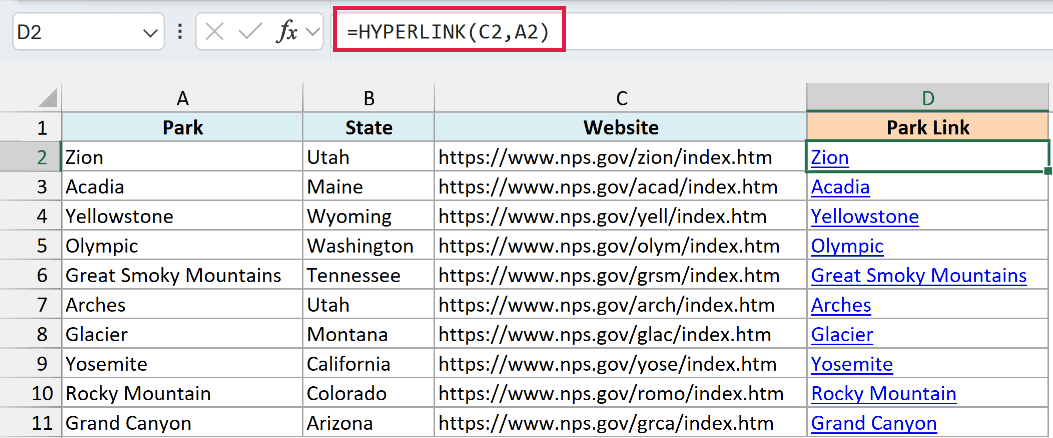Open the Name Box dropdown arrow
Screen dimensions: 1053x438
pyautogui.click(x=149, y=33)
